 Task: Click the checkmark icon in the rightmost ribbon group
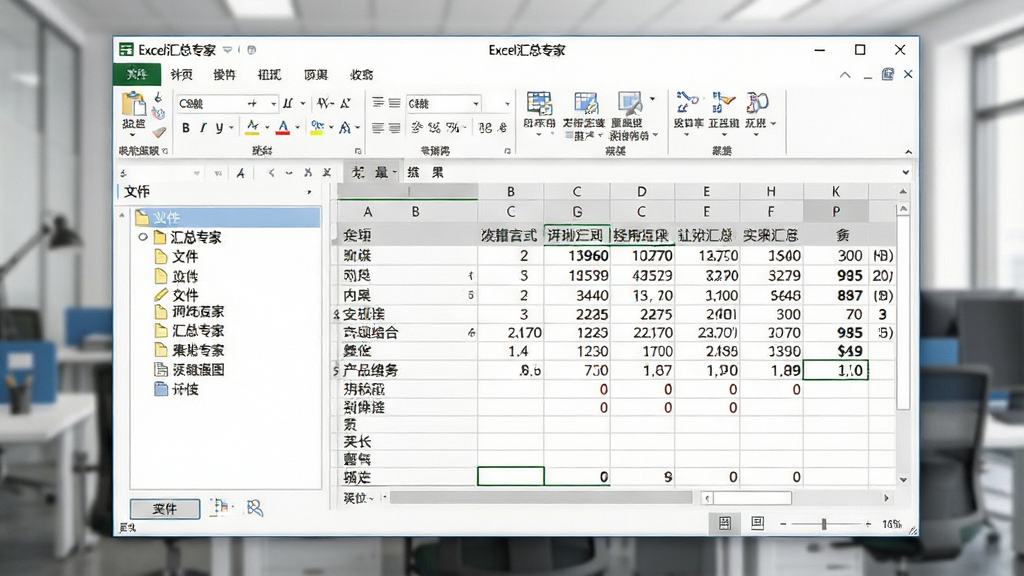click(724, 103)
